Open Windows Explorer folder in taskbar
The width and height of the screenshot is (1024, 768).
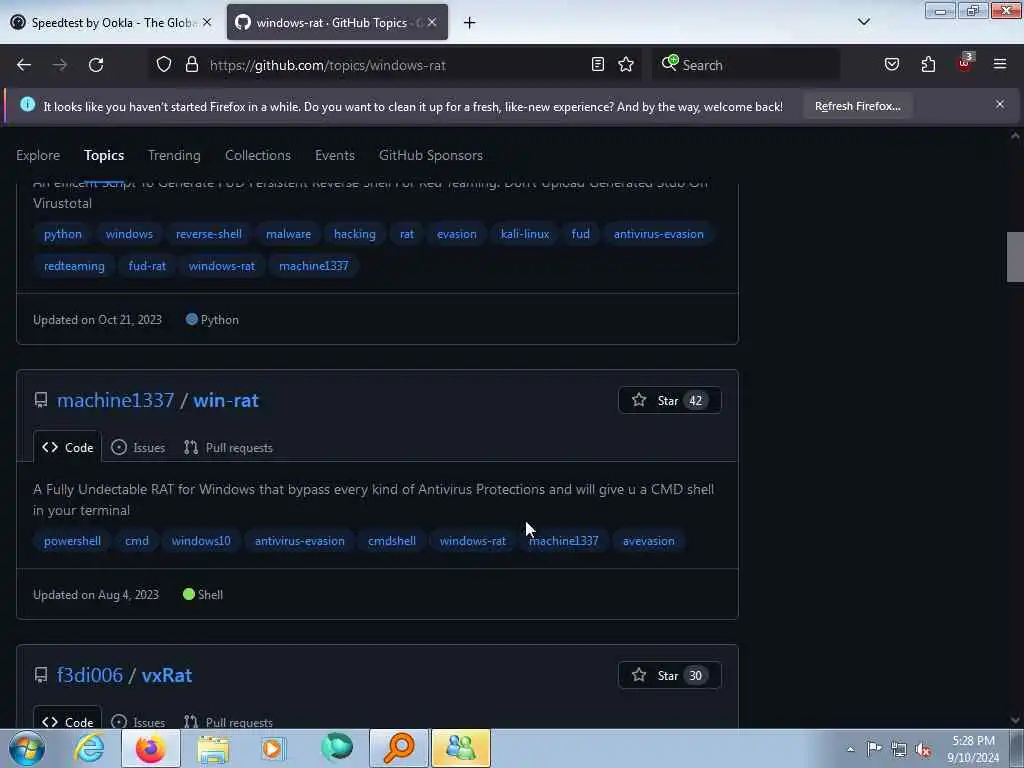(x=214, y=748)
